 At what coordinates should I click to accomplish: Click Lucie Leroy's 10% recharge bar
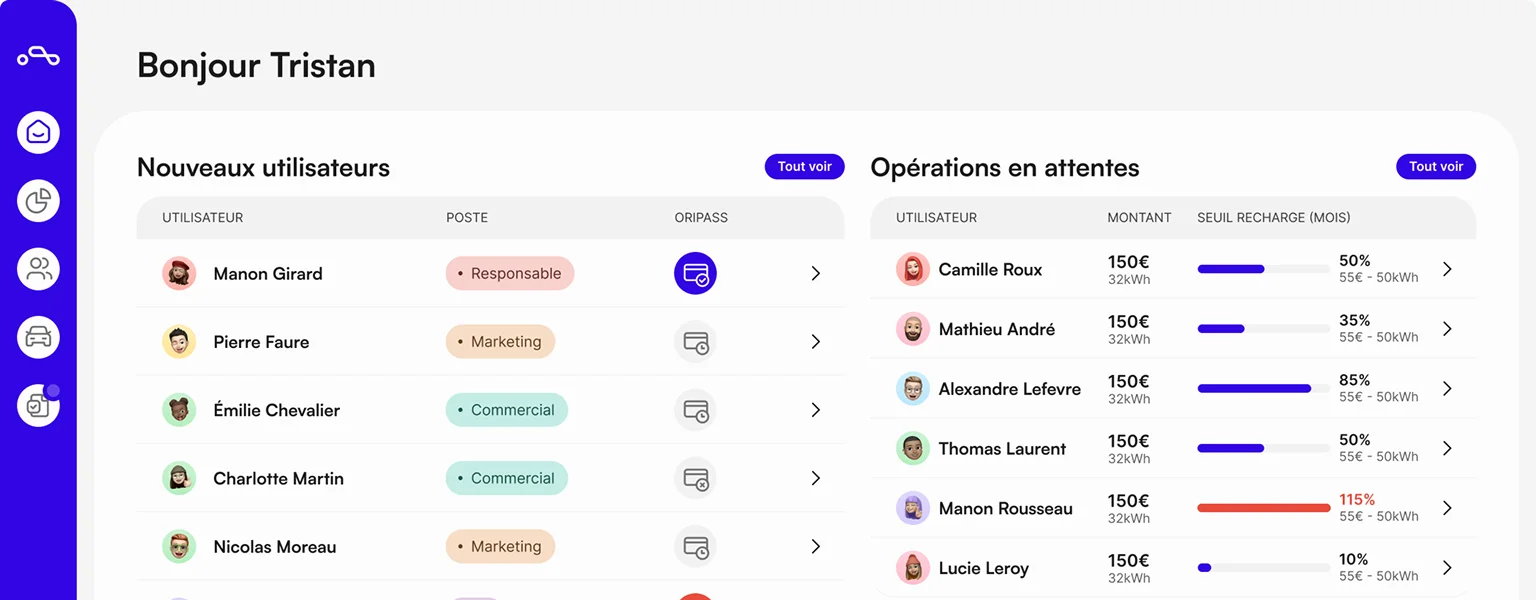pyautogui.click(x=1264, y=568)
